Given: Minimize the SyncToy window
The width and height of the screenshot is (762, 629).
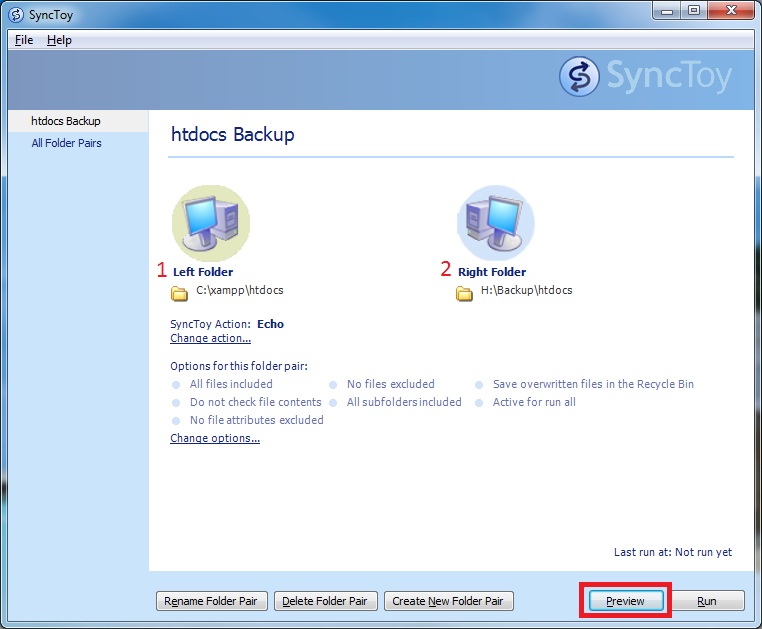Looking at the screenshot, I should coord(667,11).
